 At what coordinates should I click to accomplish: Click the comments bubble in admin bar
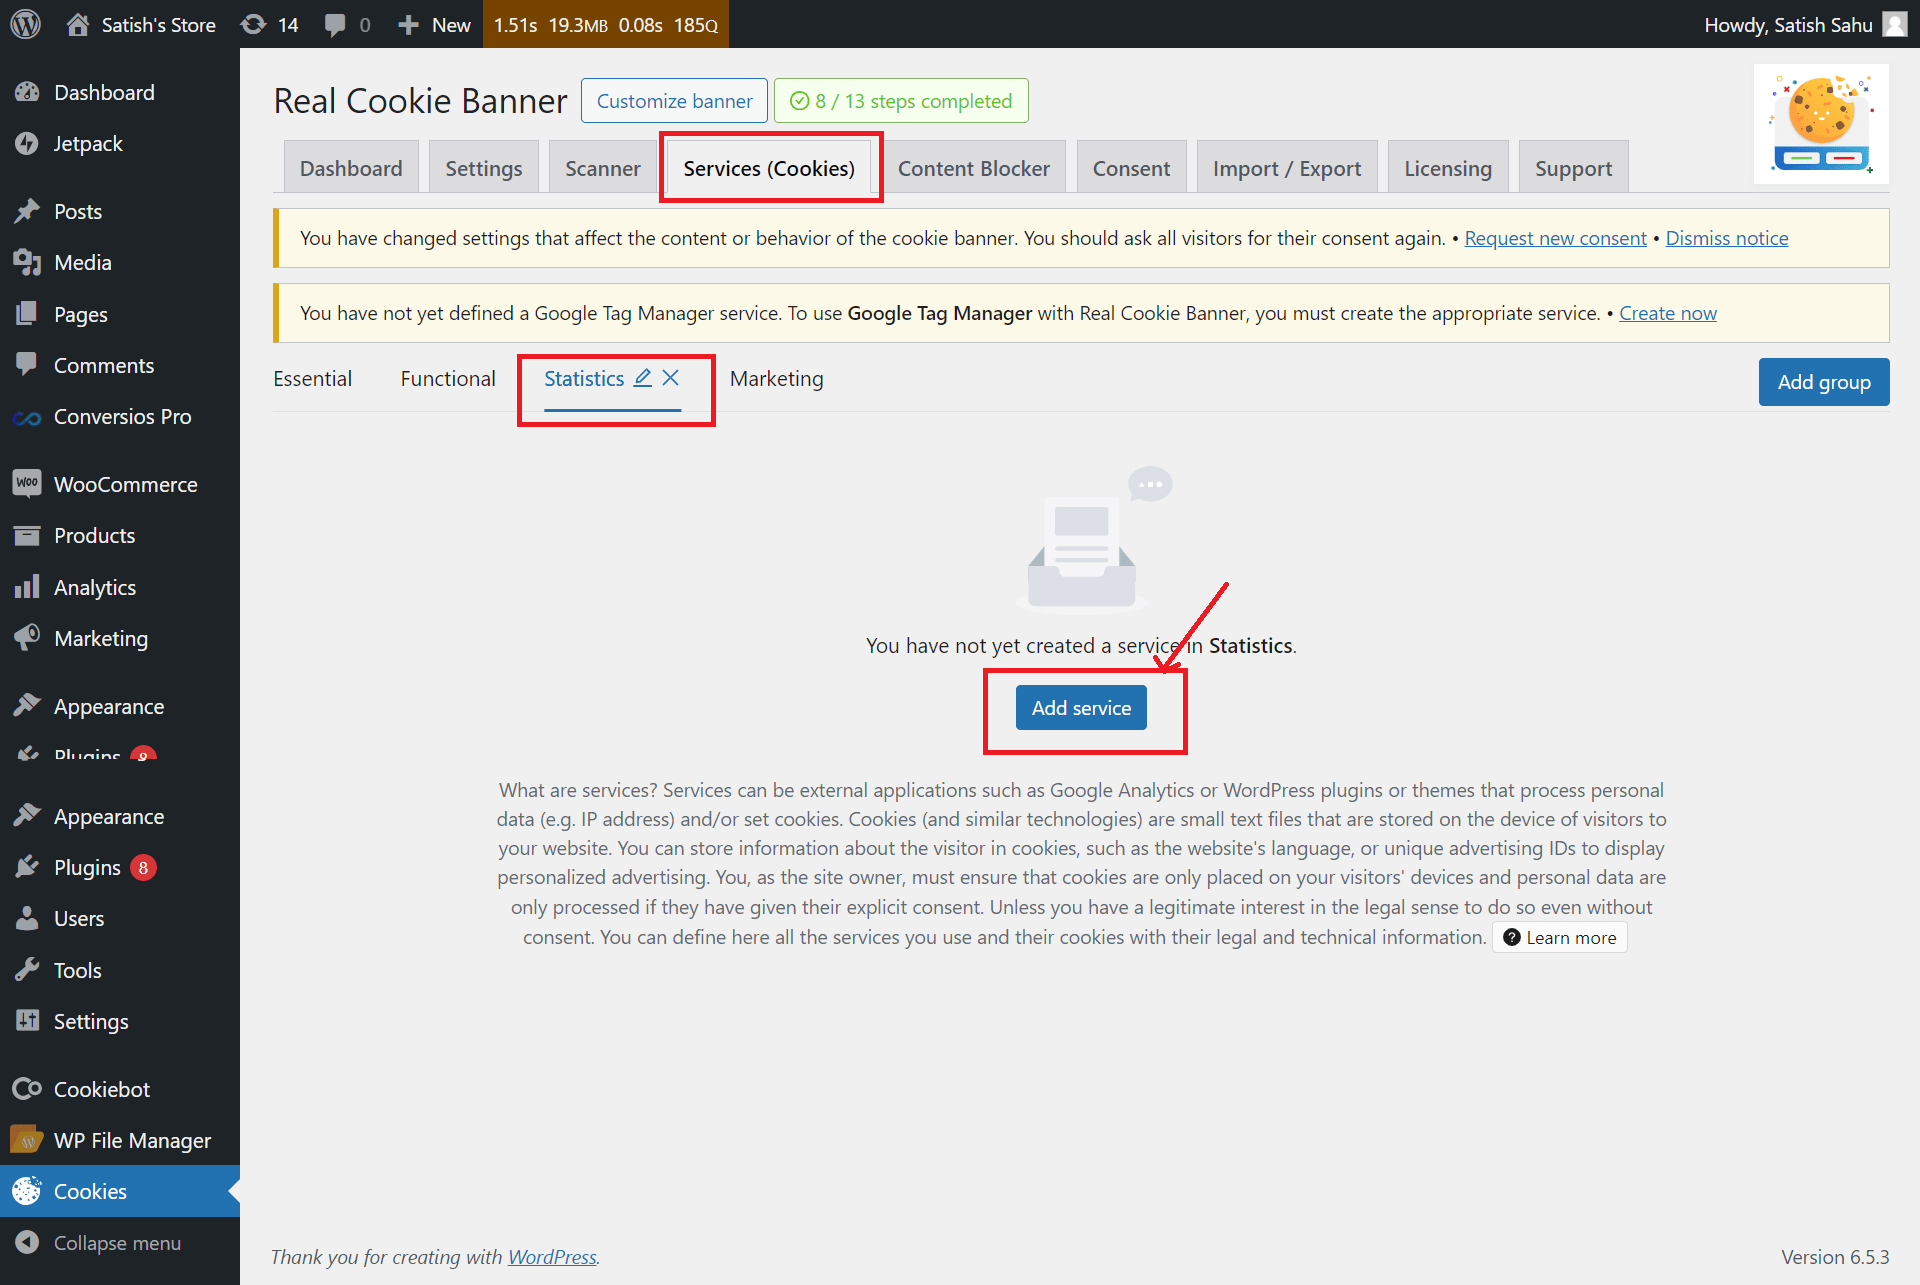pos(336,24)
